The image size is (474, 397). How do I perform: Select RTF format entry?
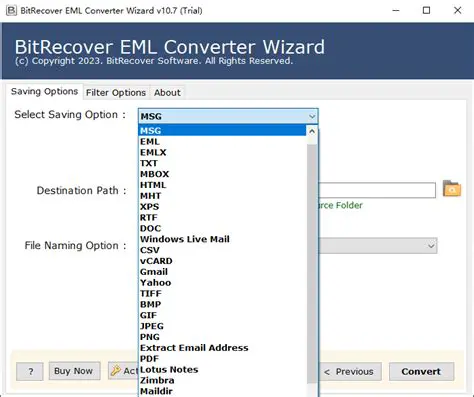[x=222, y=217]
